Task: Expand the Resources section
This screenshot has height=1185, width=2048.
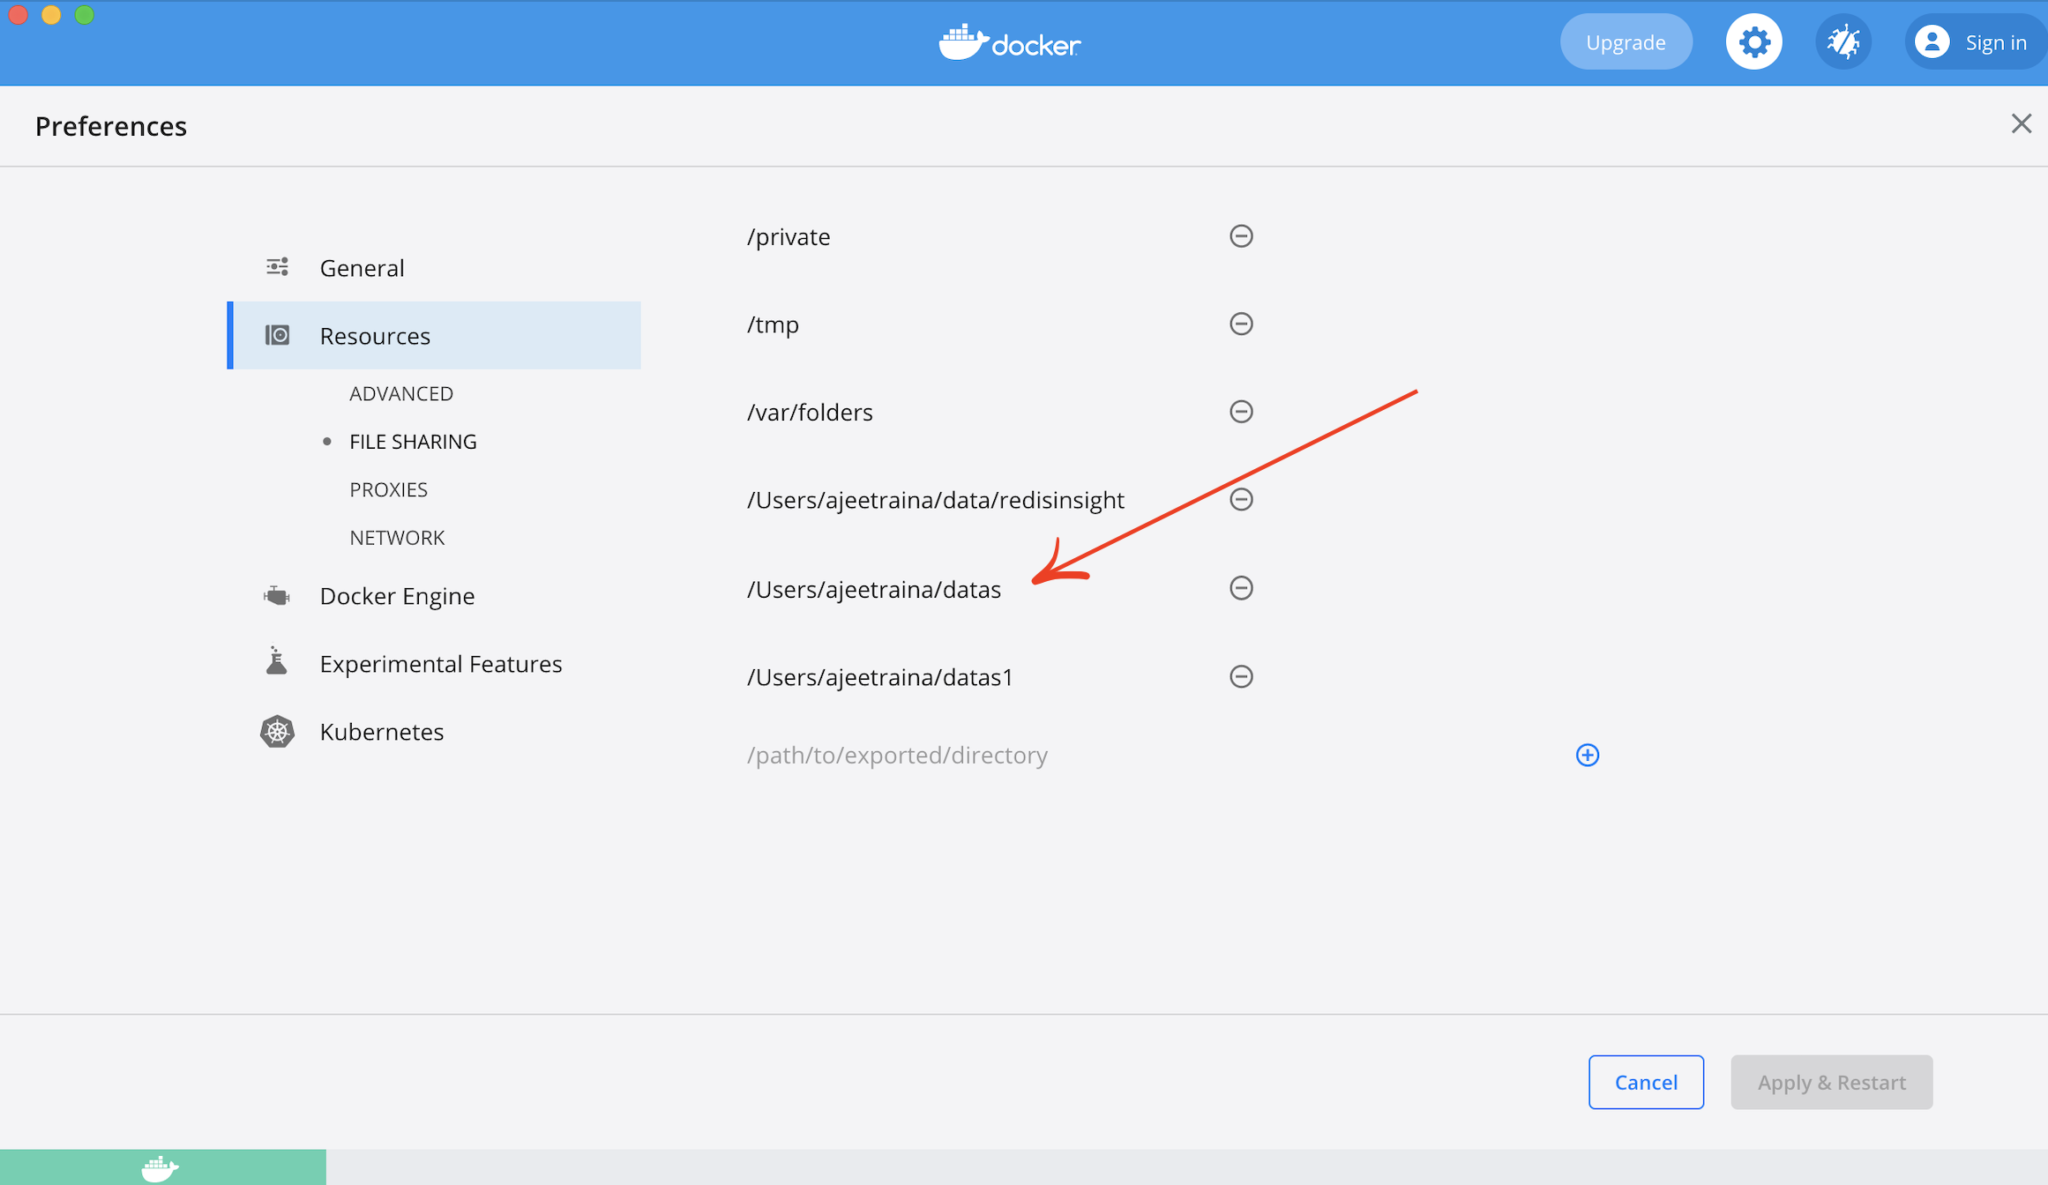Action: 375,335
